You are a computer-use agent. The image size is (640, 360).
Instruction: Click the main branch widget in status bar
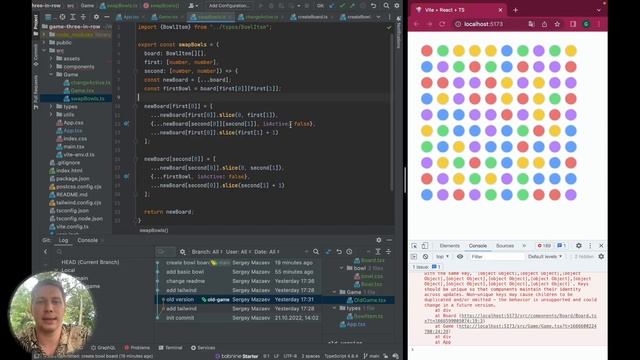coord(371,356)
